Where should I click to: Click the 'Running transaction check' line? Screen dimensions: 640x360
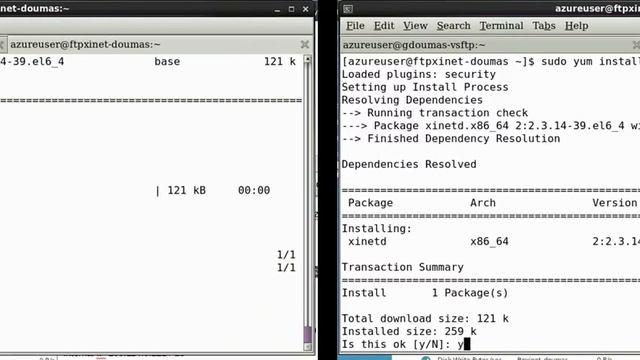(435, 113)
